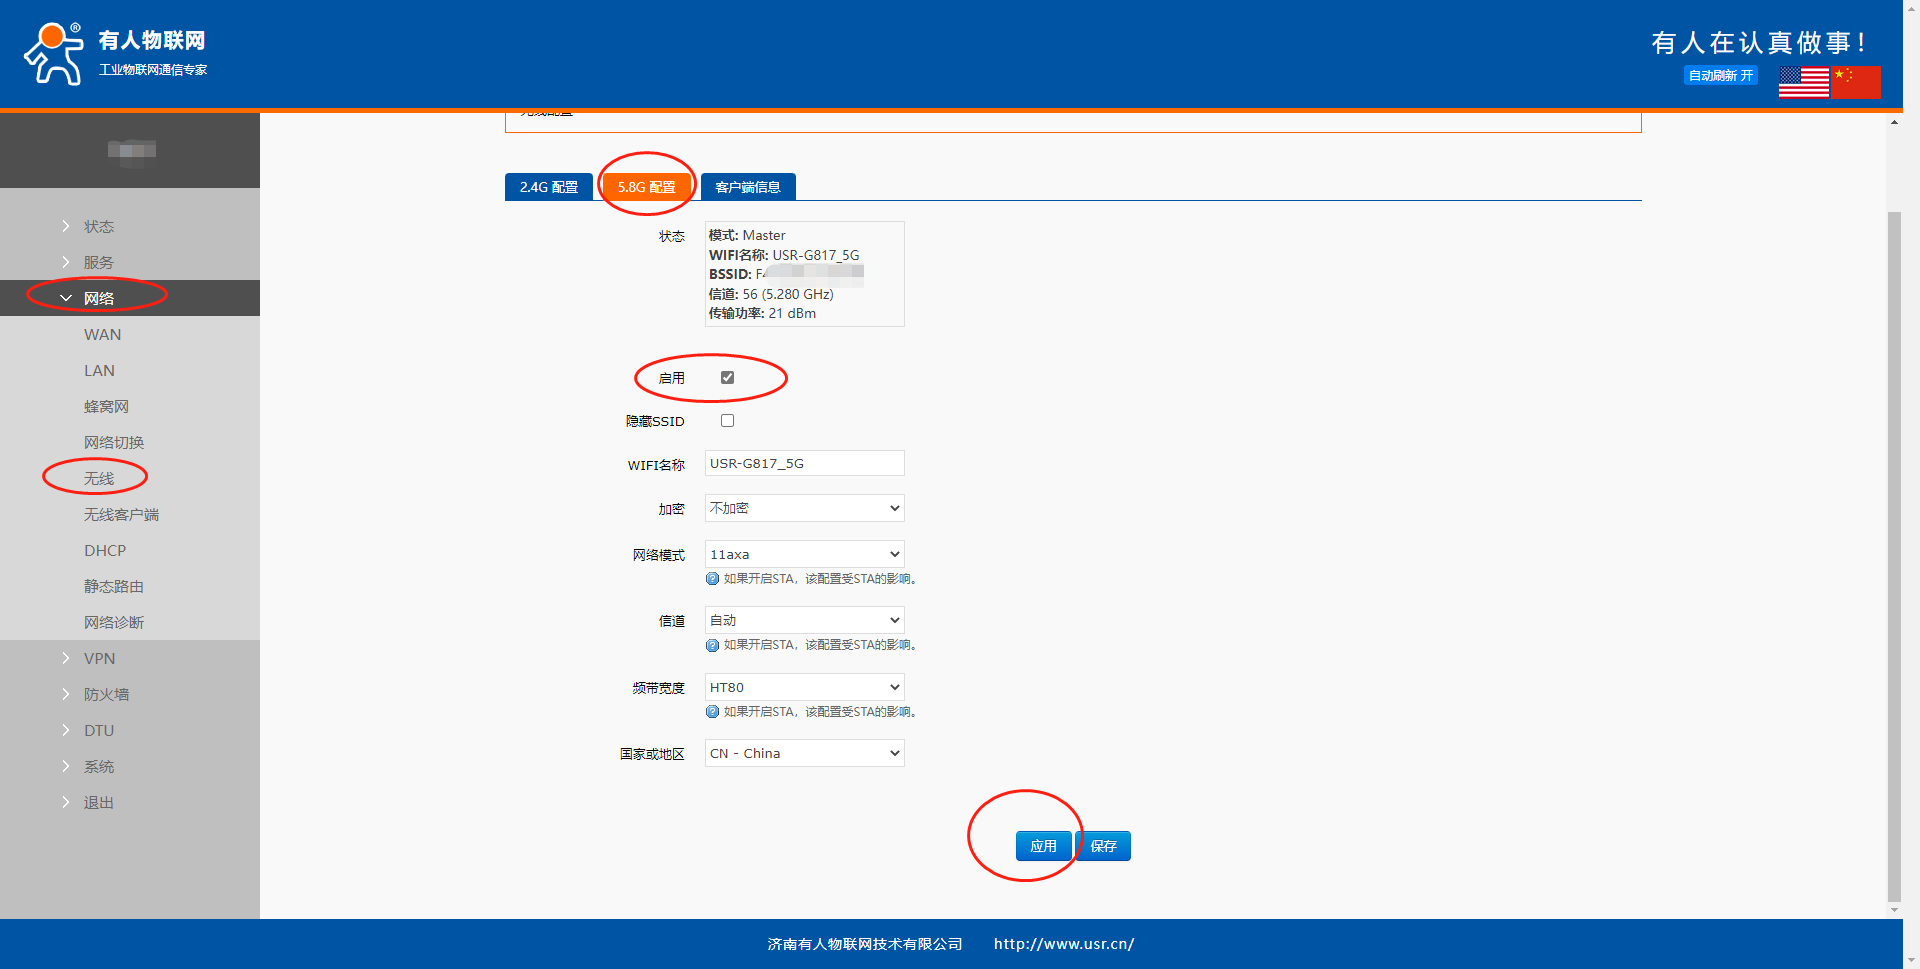Click the USR IoT logo icon
This screenshot has width=1920, height=969.
(54, 54)
